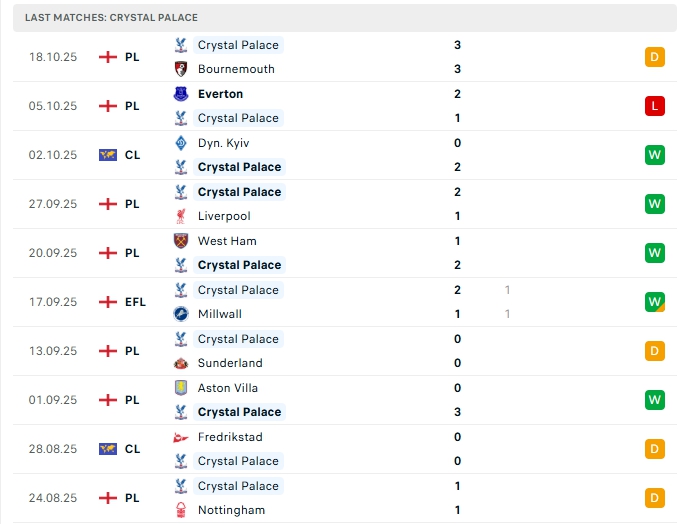
Task: Click the West Ham club crest
Action: point(181,241)
